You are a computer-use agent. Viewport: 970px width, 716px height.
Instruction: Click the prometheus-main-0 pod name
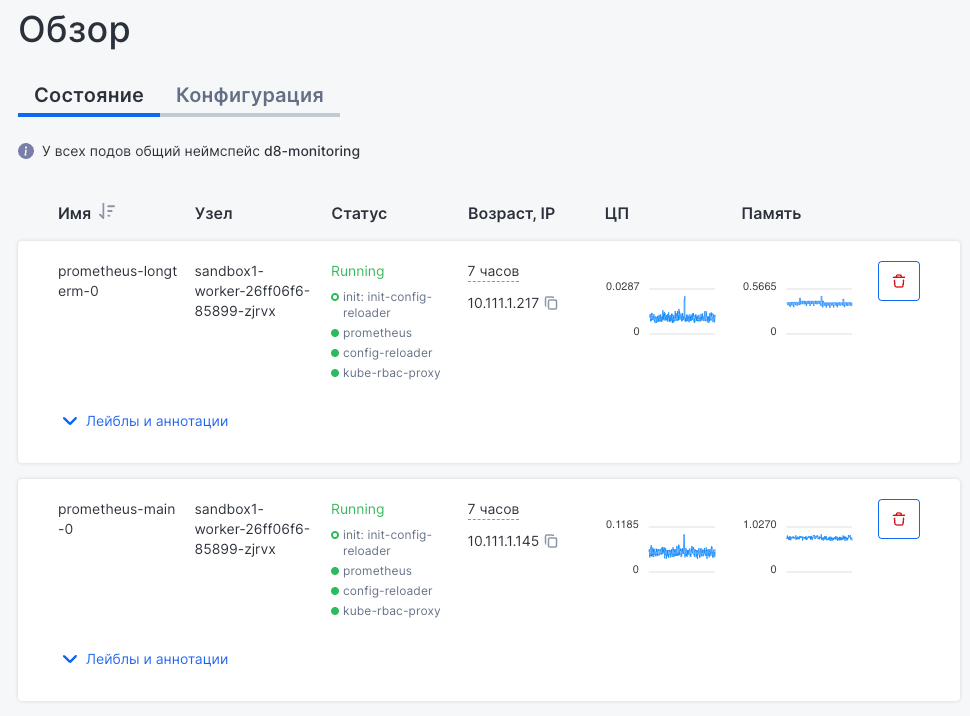116,519
